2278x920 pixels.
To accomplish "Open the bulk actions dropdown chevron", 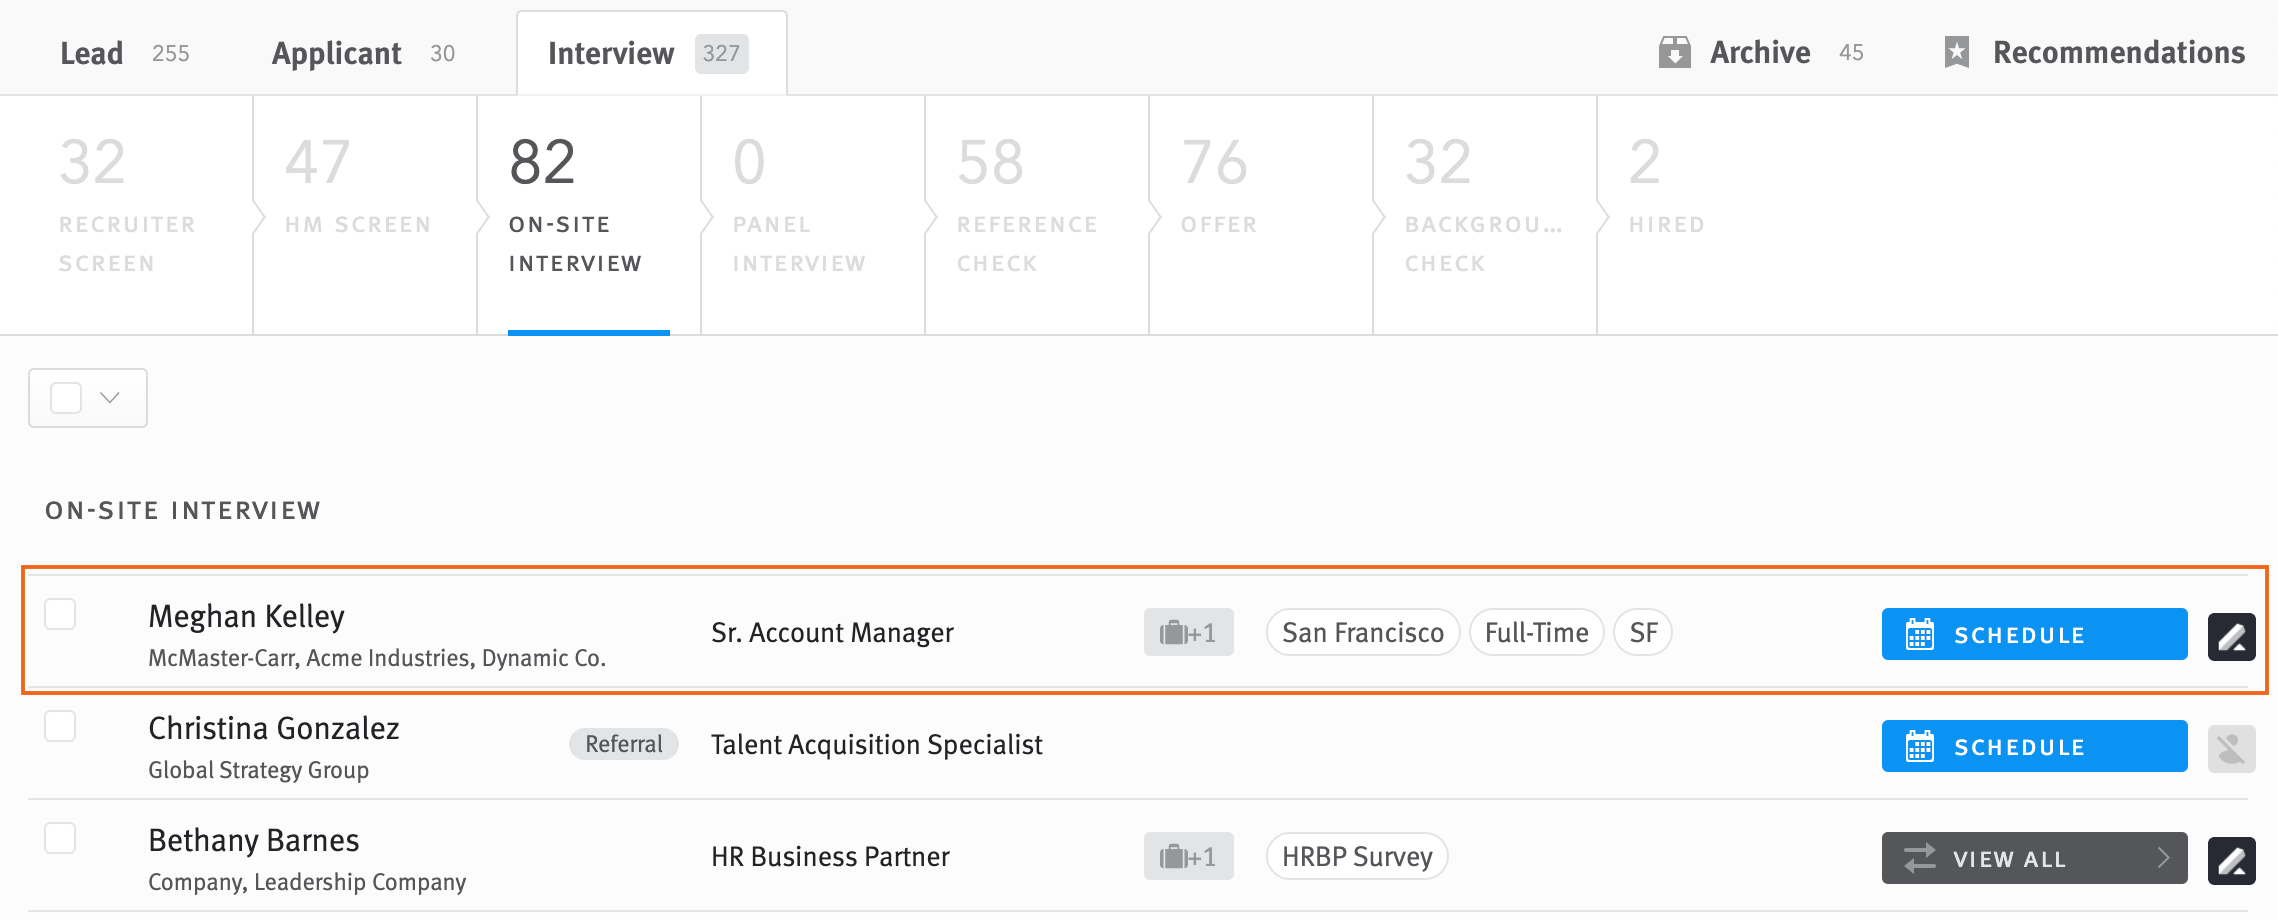I will pyautogui.click(x=108, y=397).
